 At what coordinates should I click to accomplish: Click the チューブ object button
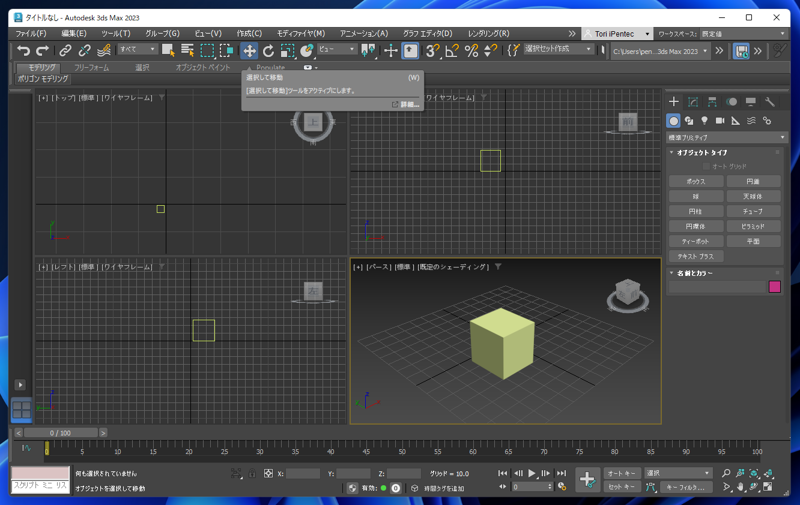pyautogui.click(x=753, y=211)
